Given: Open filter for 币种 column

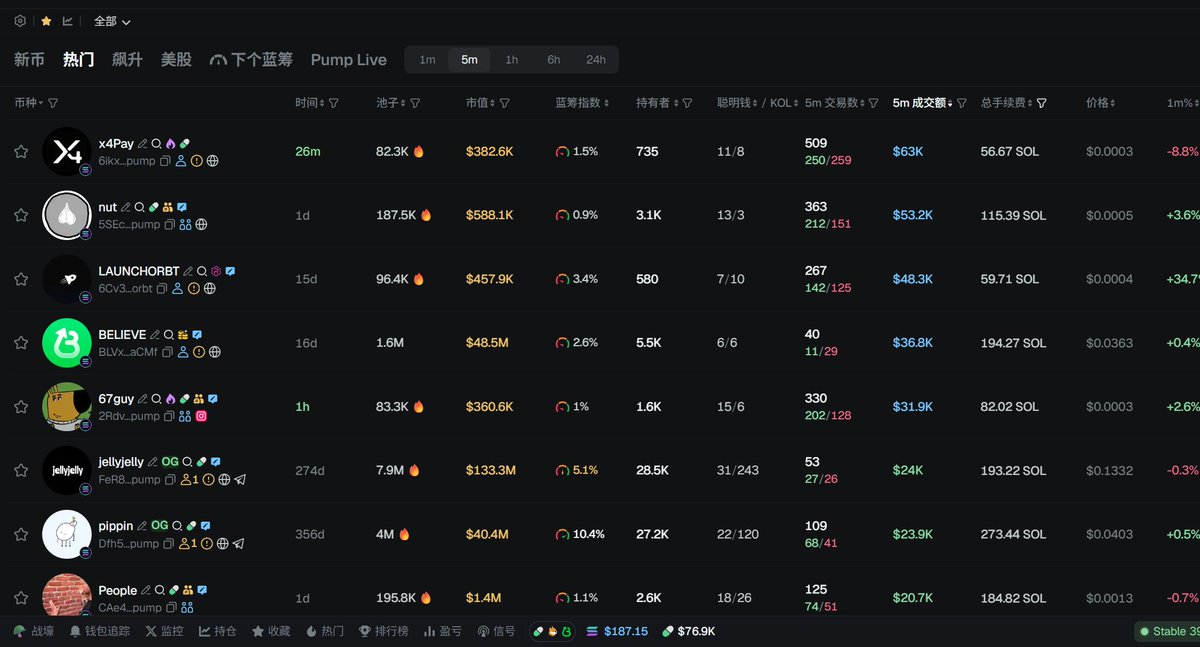Looking at the screenshot, I should click(x=53, y=103).
